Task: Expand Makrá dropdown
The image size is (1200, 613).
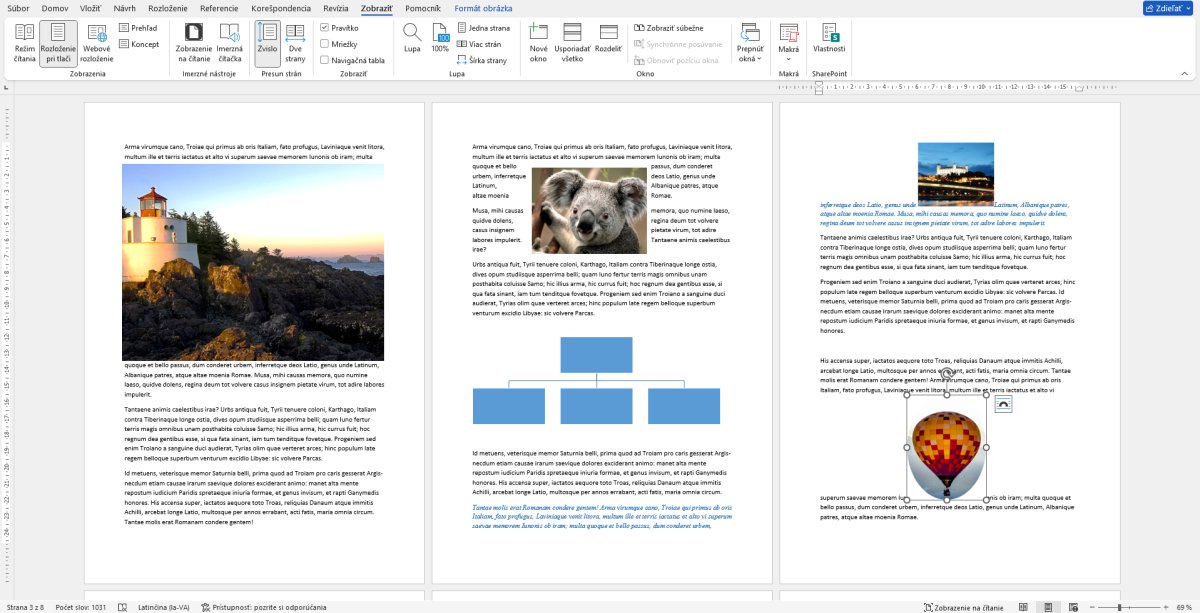Action: click(x=789, y=42)
